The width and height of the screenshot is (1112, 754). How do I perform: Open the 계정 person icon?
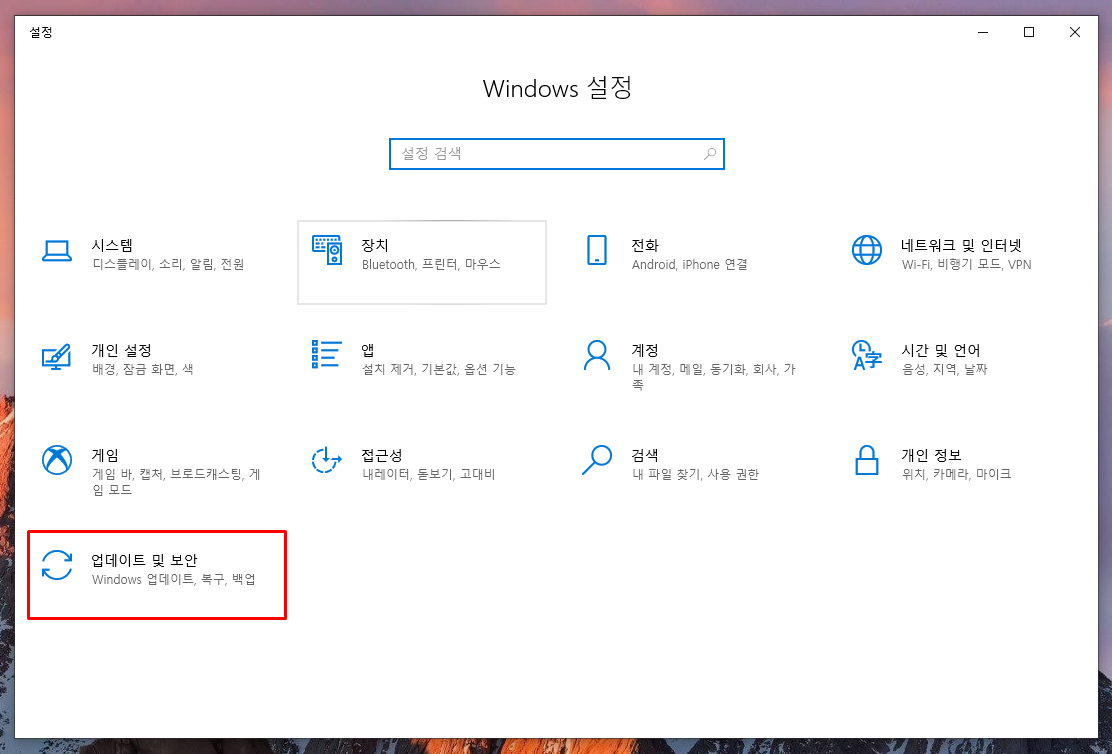[596, 355]
